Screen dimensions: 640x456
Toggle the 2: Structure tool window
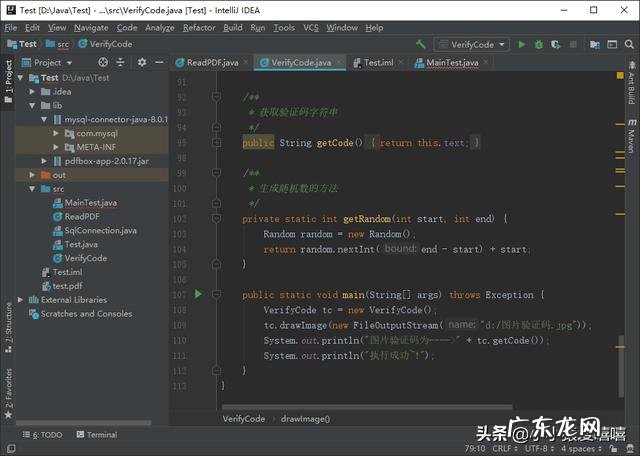tap(8, 327)
